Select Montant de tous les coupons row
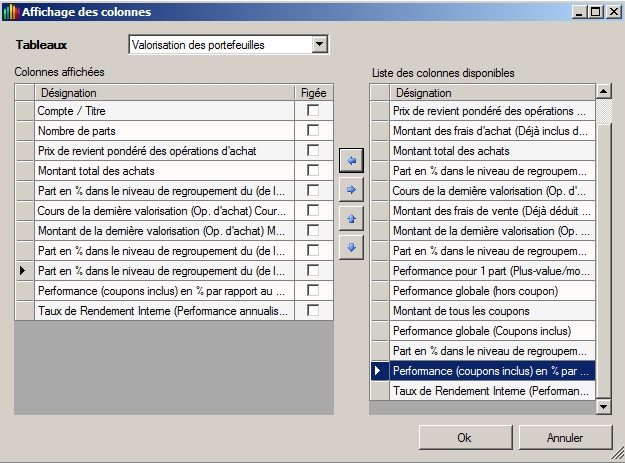The height and width of the screenshot is (463, 625). click(492, 311)
